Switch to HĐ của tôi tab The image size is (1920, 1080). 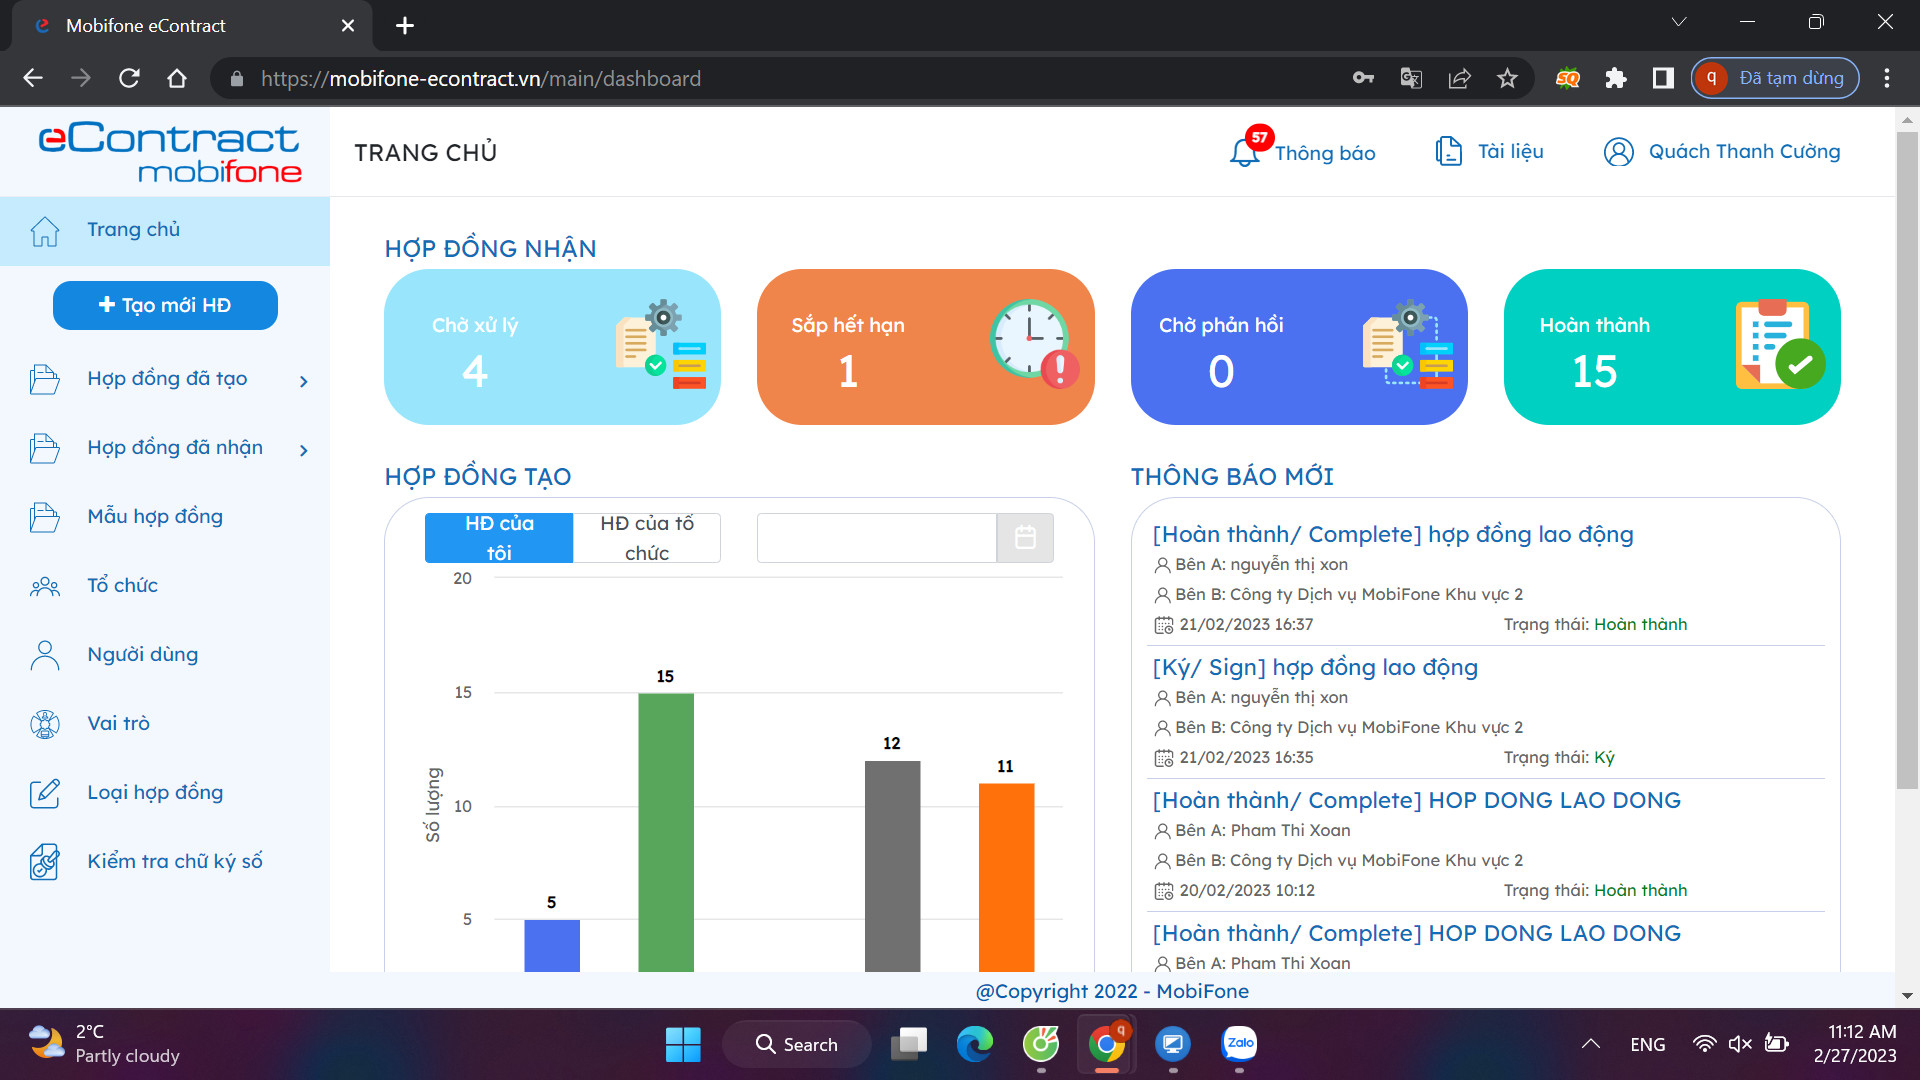coord(499,538)
